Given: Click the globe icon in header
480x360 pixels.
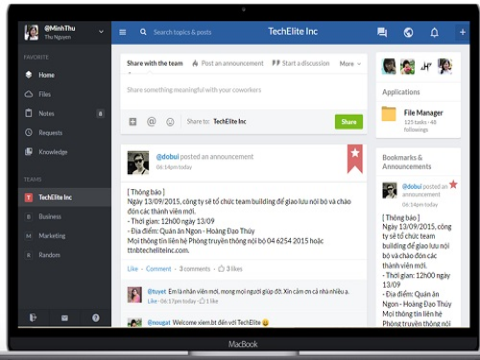Looking at the screenshot, I should [x=408, y=32].
